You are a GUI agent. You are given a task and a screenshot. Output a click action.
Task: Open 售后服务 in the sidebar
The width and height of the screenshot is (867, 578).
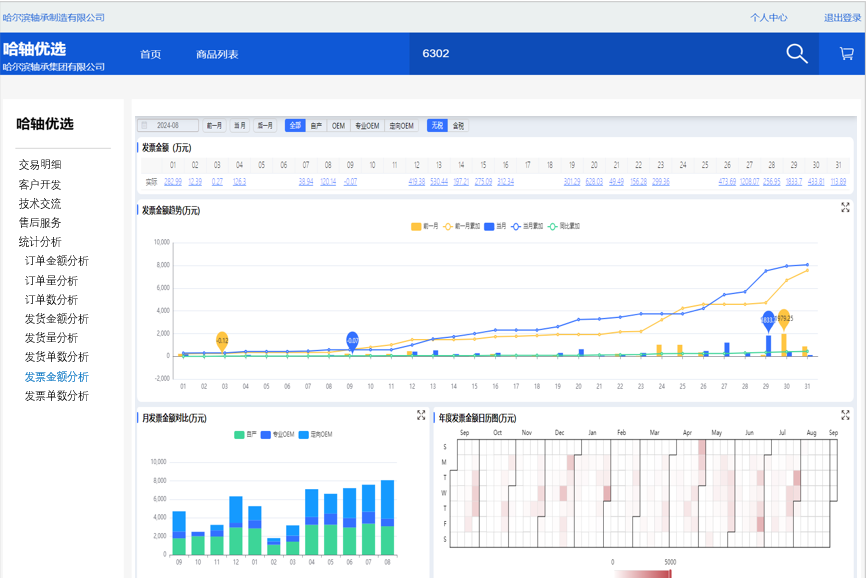pyautogui.click(x=40, y=223)
